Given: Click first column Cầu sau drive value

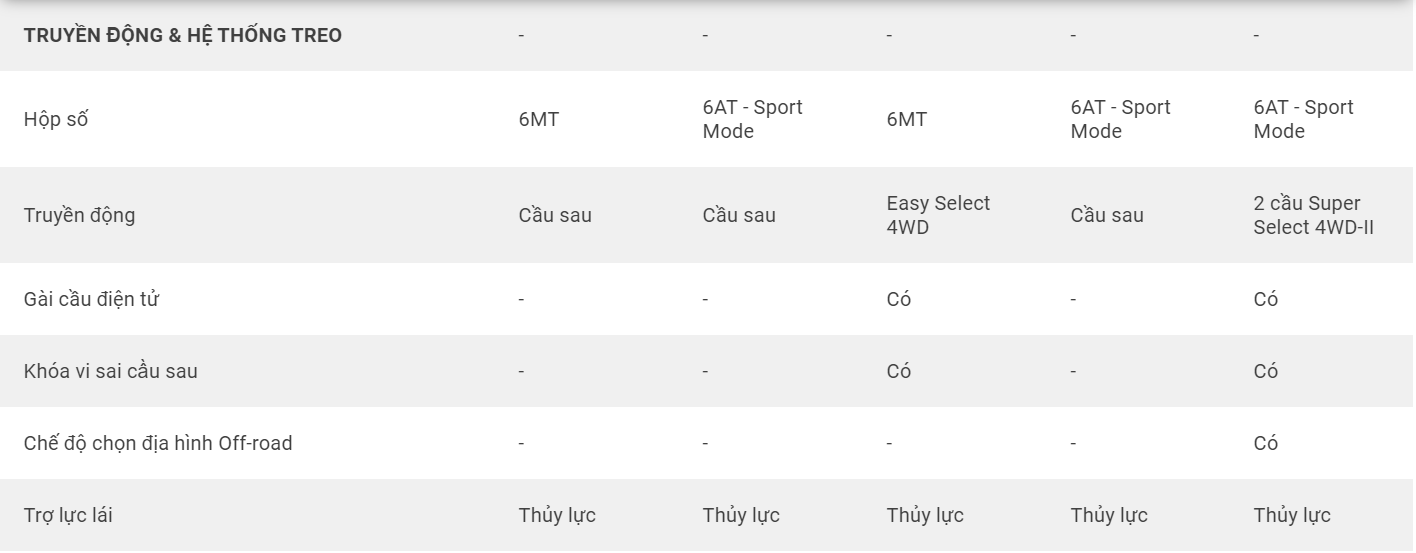Looking at the screenshot, I should pyautogui.click(x=555, y=215).
